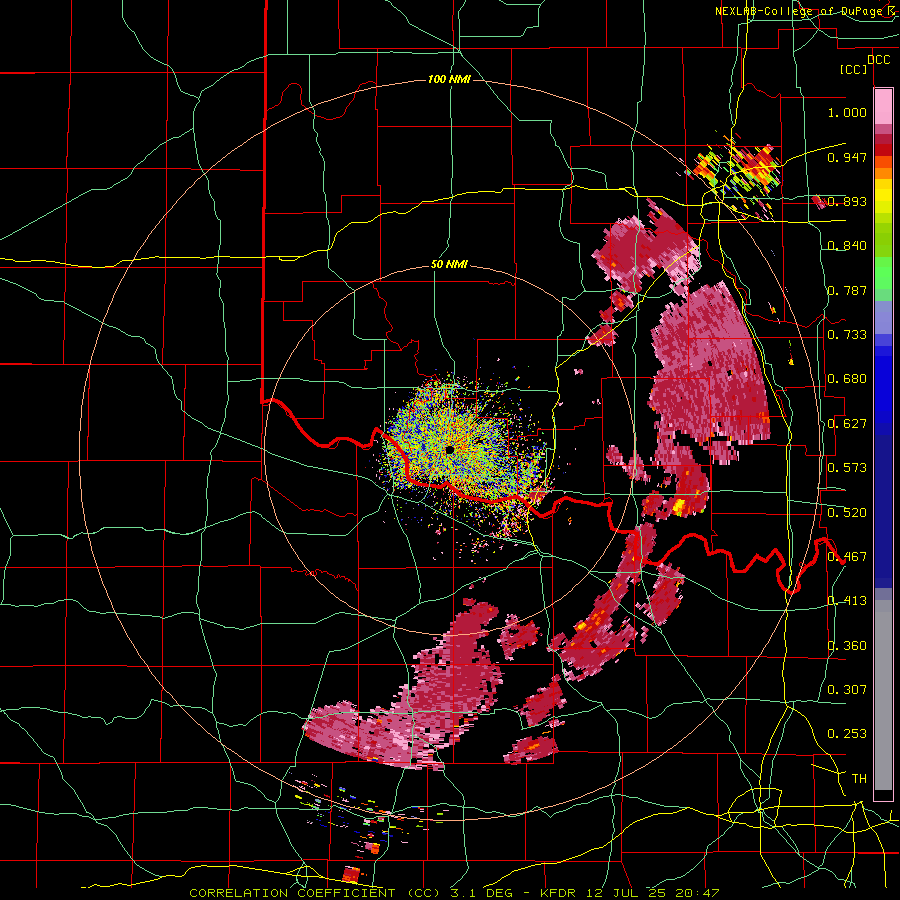Image resolution: width=900 pixels, height=900 pixels.
Task: Select the 0.893 scale value
Action: [847, 201]
